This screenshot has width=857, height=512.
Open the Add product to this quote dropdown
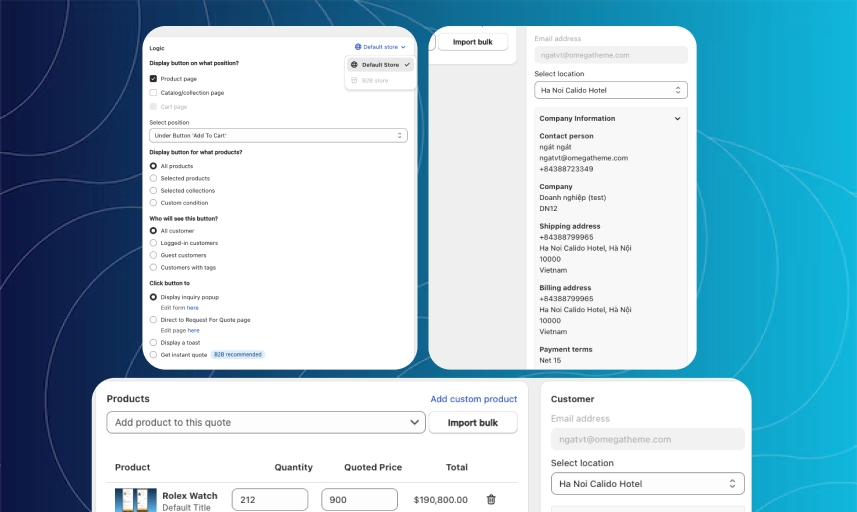click(x=265, y=423)
